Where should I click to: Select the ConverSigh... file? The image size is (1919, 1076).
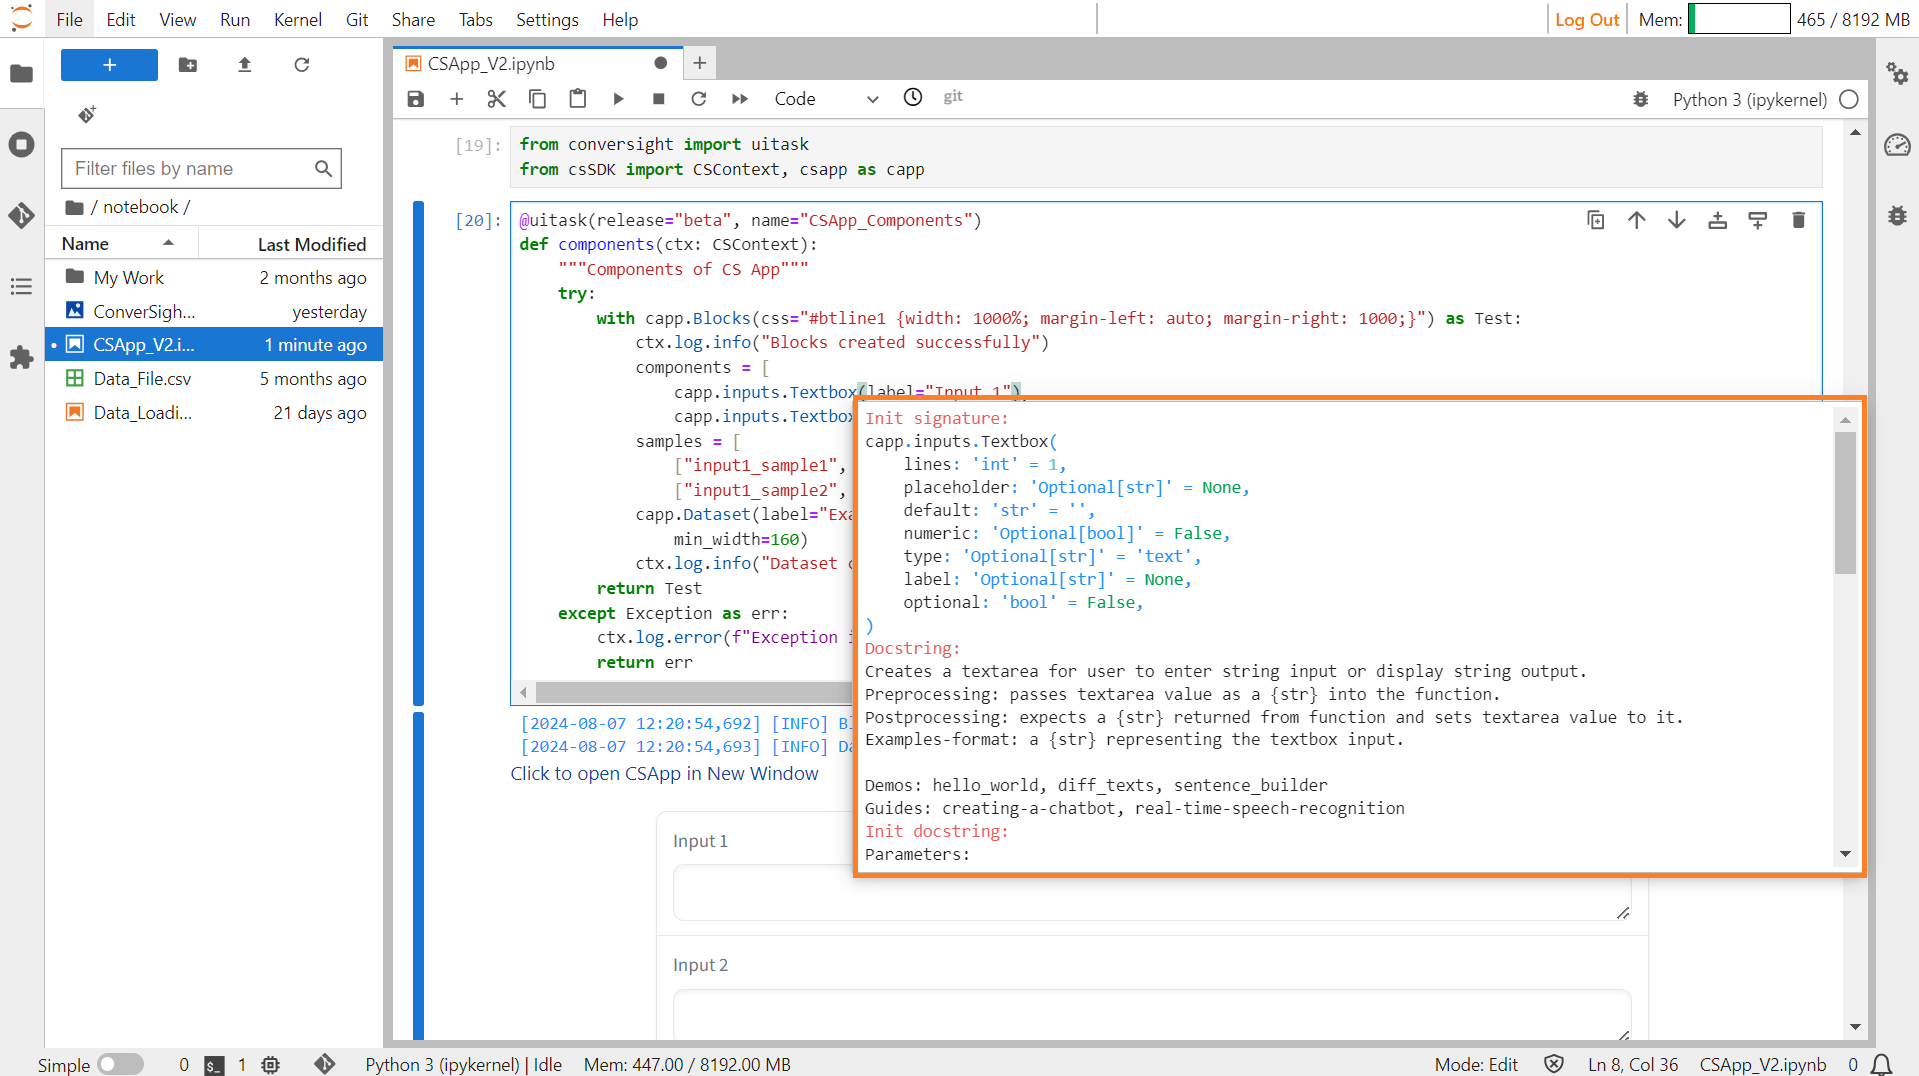click(214, 311)
